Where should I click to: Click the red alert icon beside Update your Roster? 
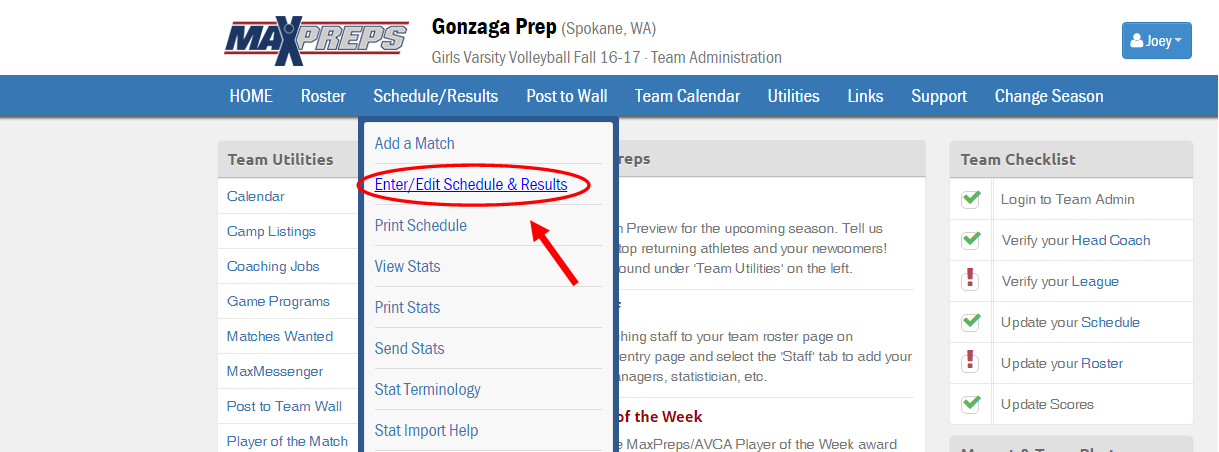click(x=970, y=363)
